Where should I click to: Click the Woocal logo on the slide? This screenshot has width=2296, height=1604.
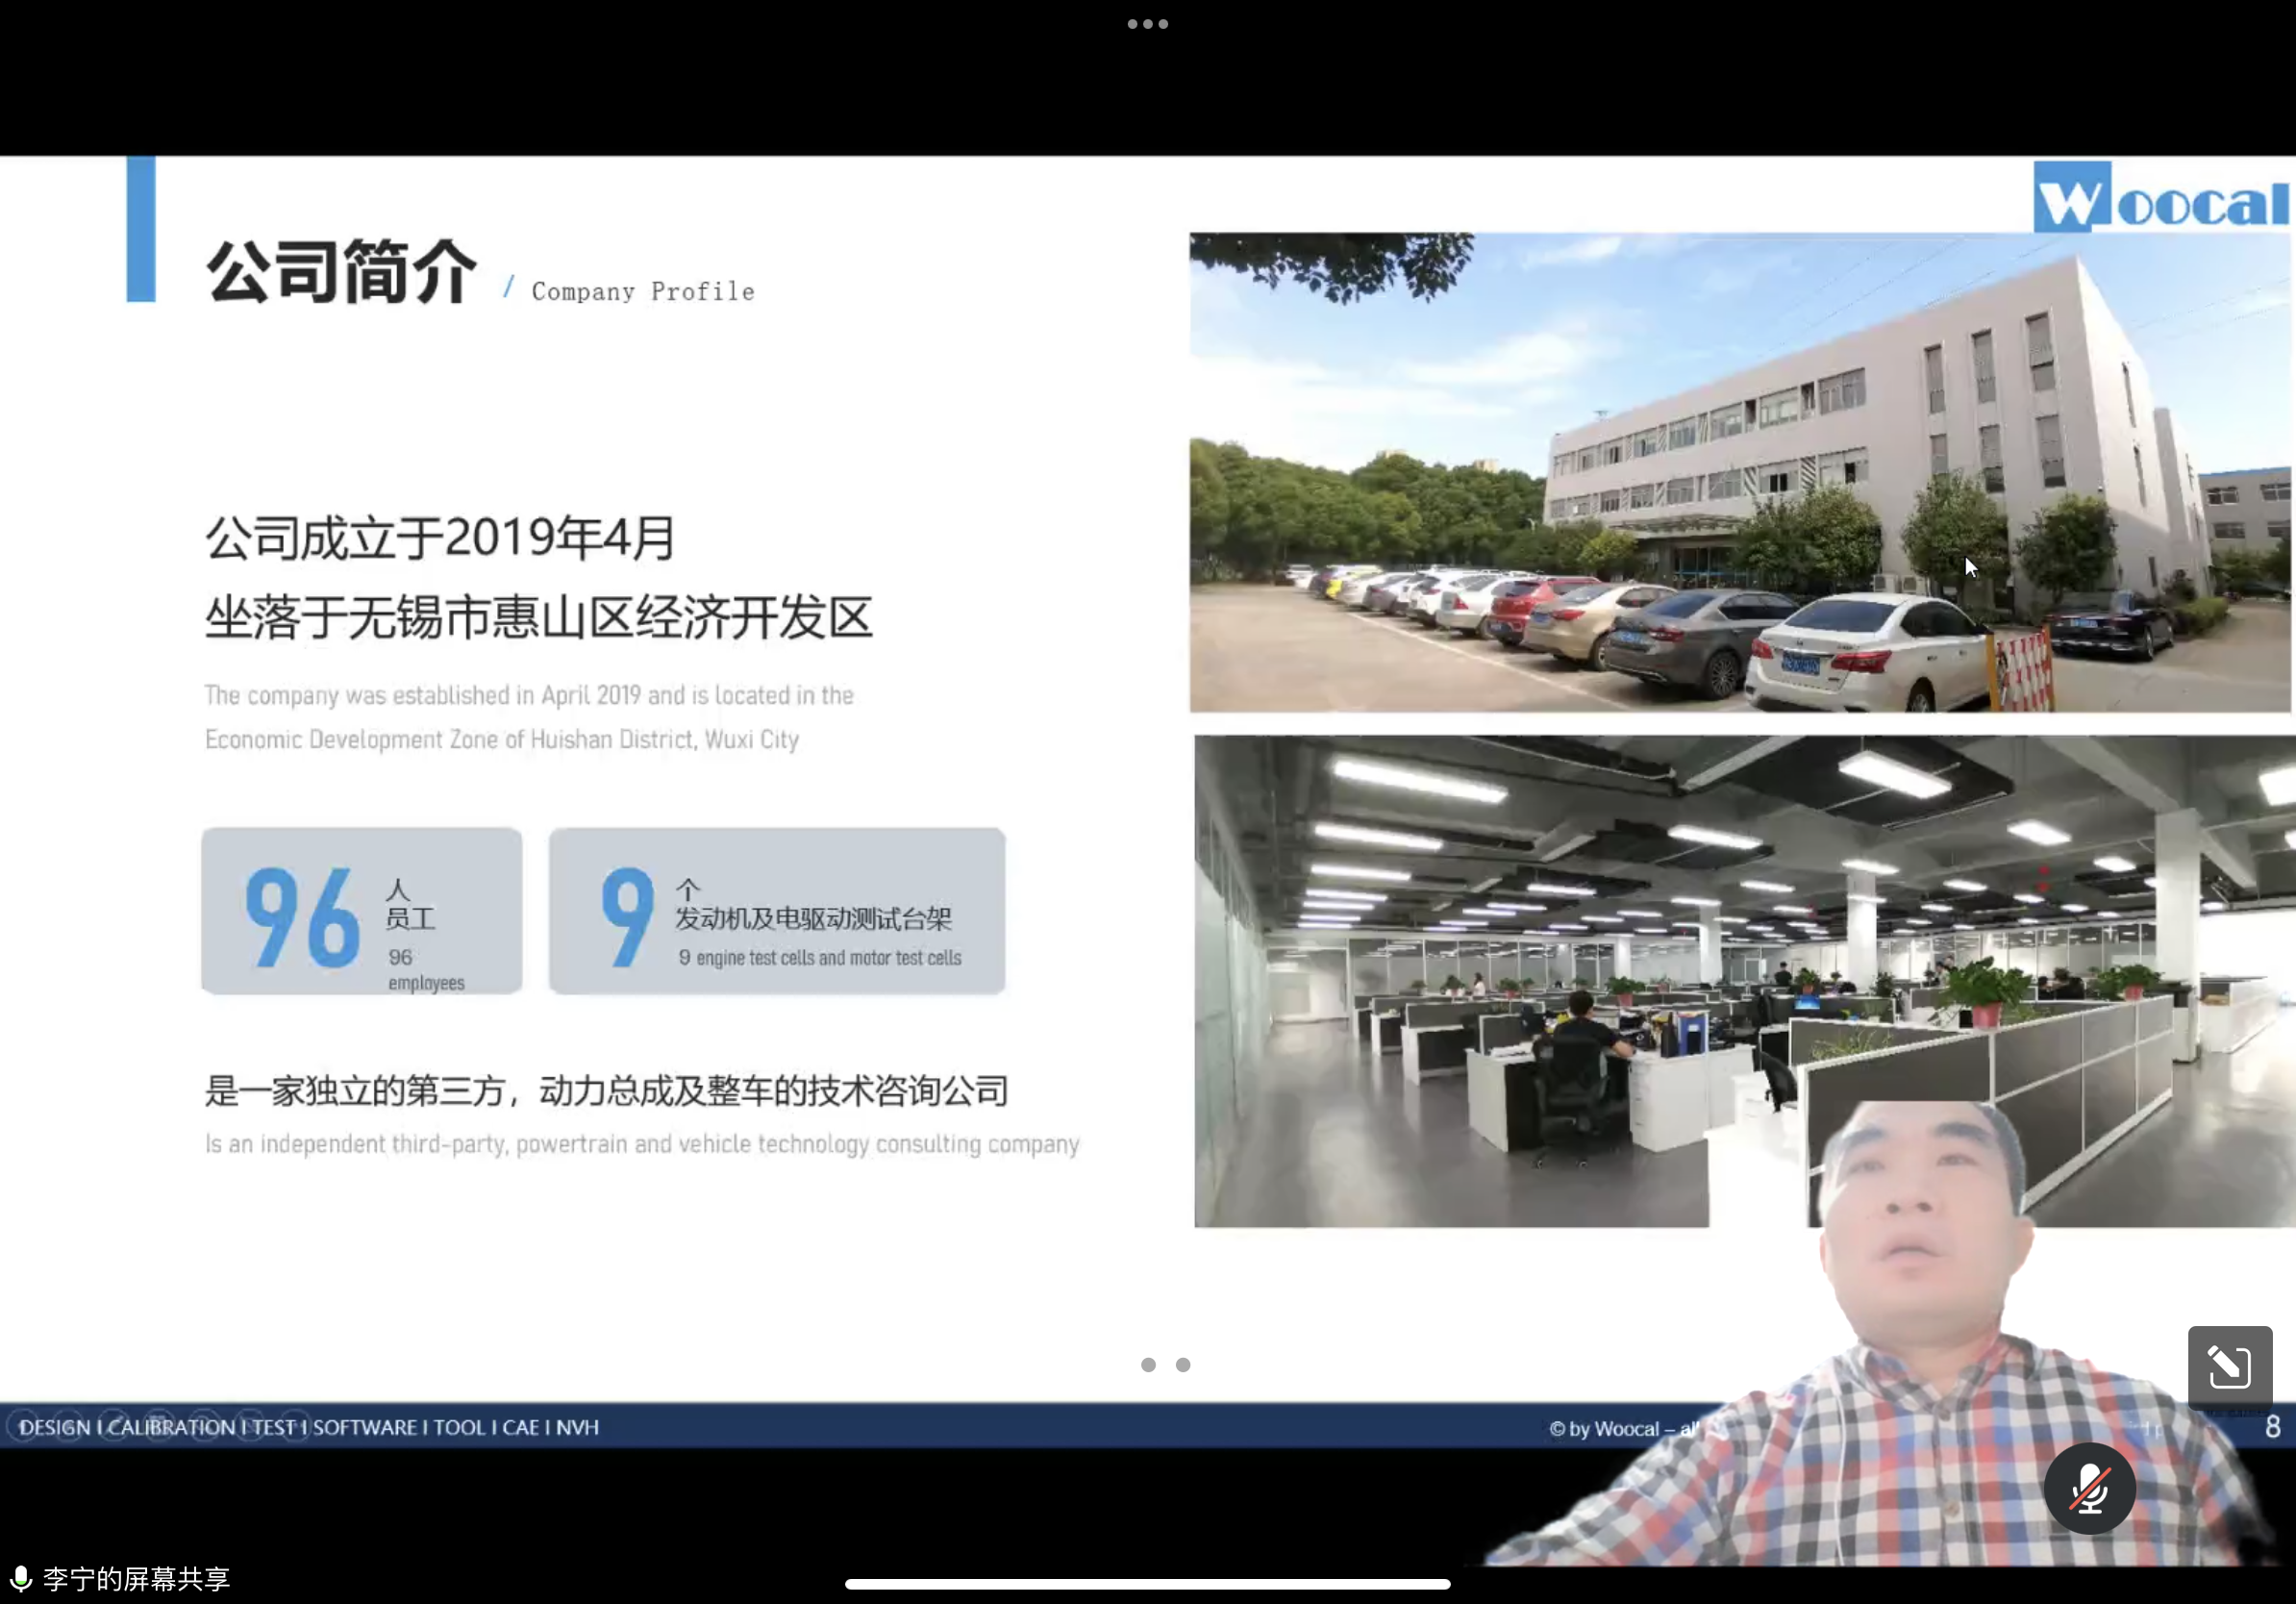(x=2160, y=198)
